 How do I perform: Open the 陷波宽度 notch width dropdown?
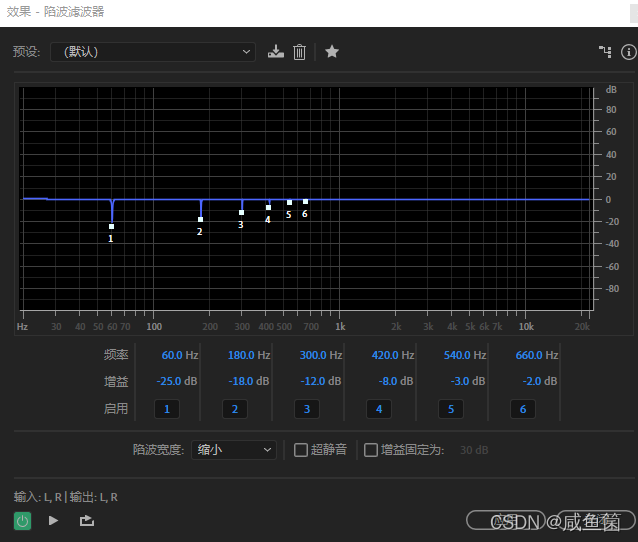pyautogui.click(x=234, y=450)
